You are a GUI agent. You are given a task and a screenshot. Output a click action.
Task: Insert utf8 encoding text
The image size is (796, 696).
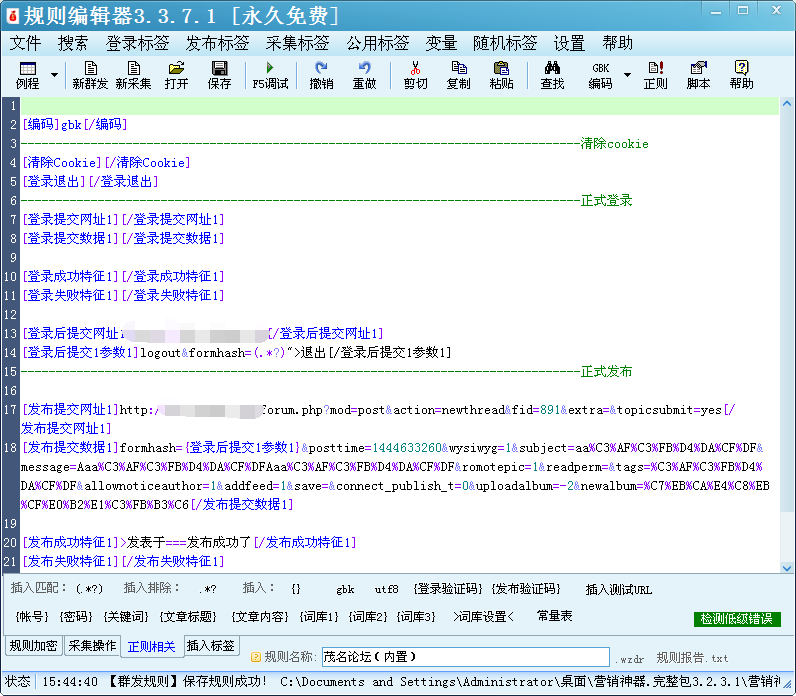click(x=386, y=589)
